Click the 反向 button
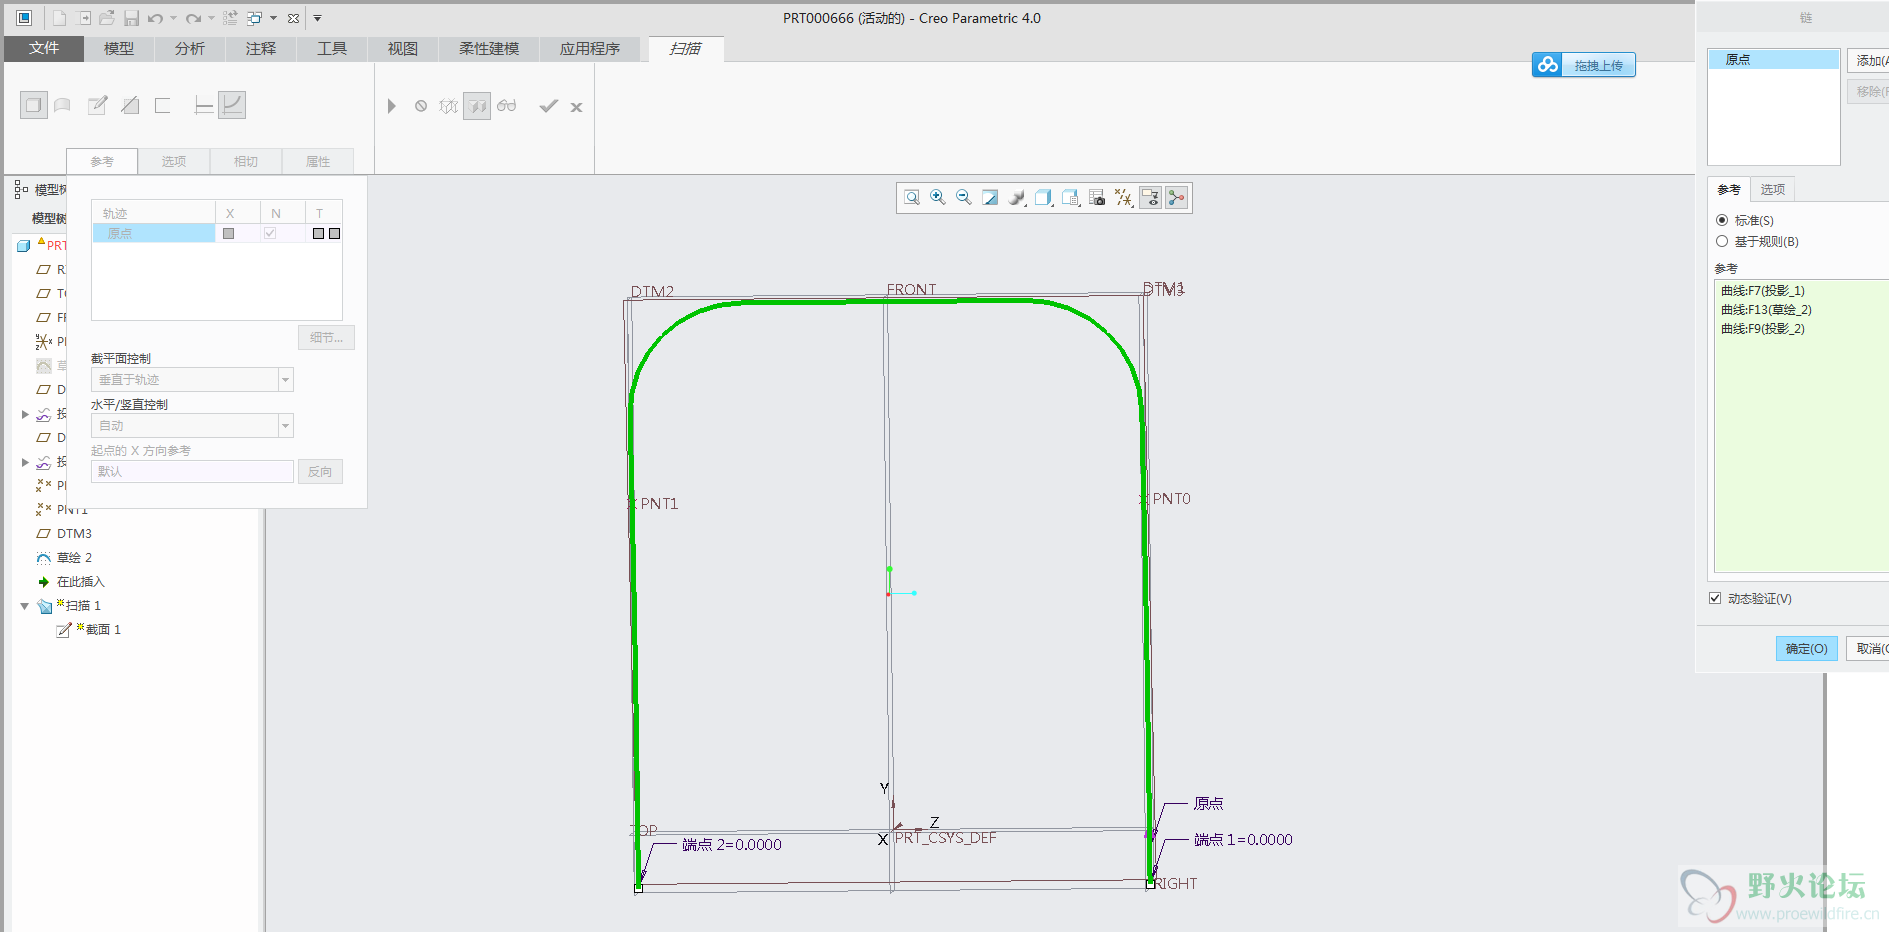The width and height of the screenshot is (1889, 932). 320,472
